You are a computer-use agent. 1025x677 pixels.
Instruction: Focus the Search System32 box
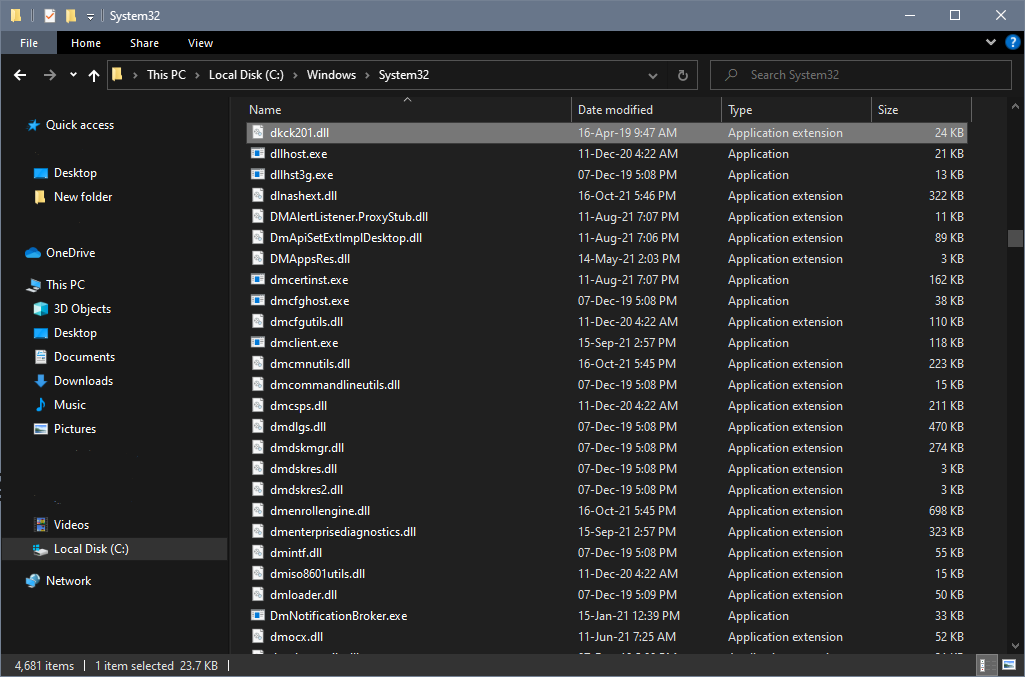[x=860, y=75]
